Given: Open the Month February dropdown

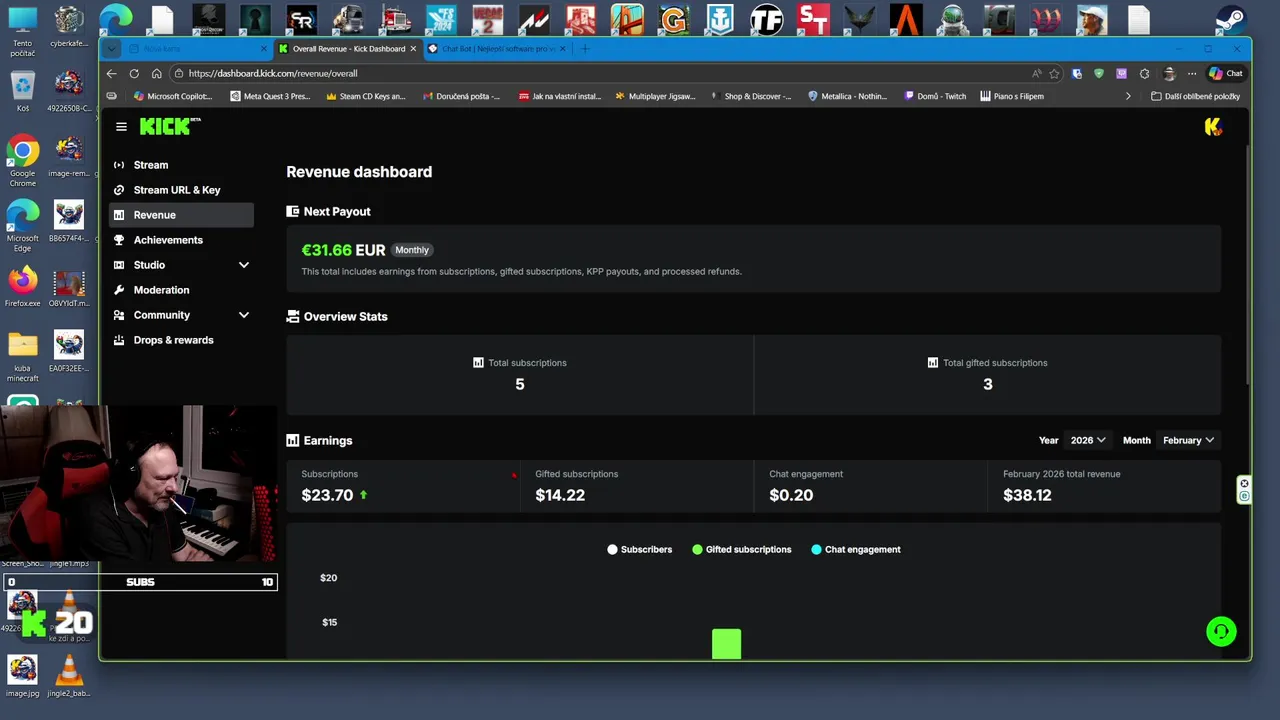Looking at the screenshot, I should (x=1188, y=440).
